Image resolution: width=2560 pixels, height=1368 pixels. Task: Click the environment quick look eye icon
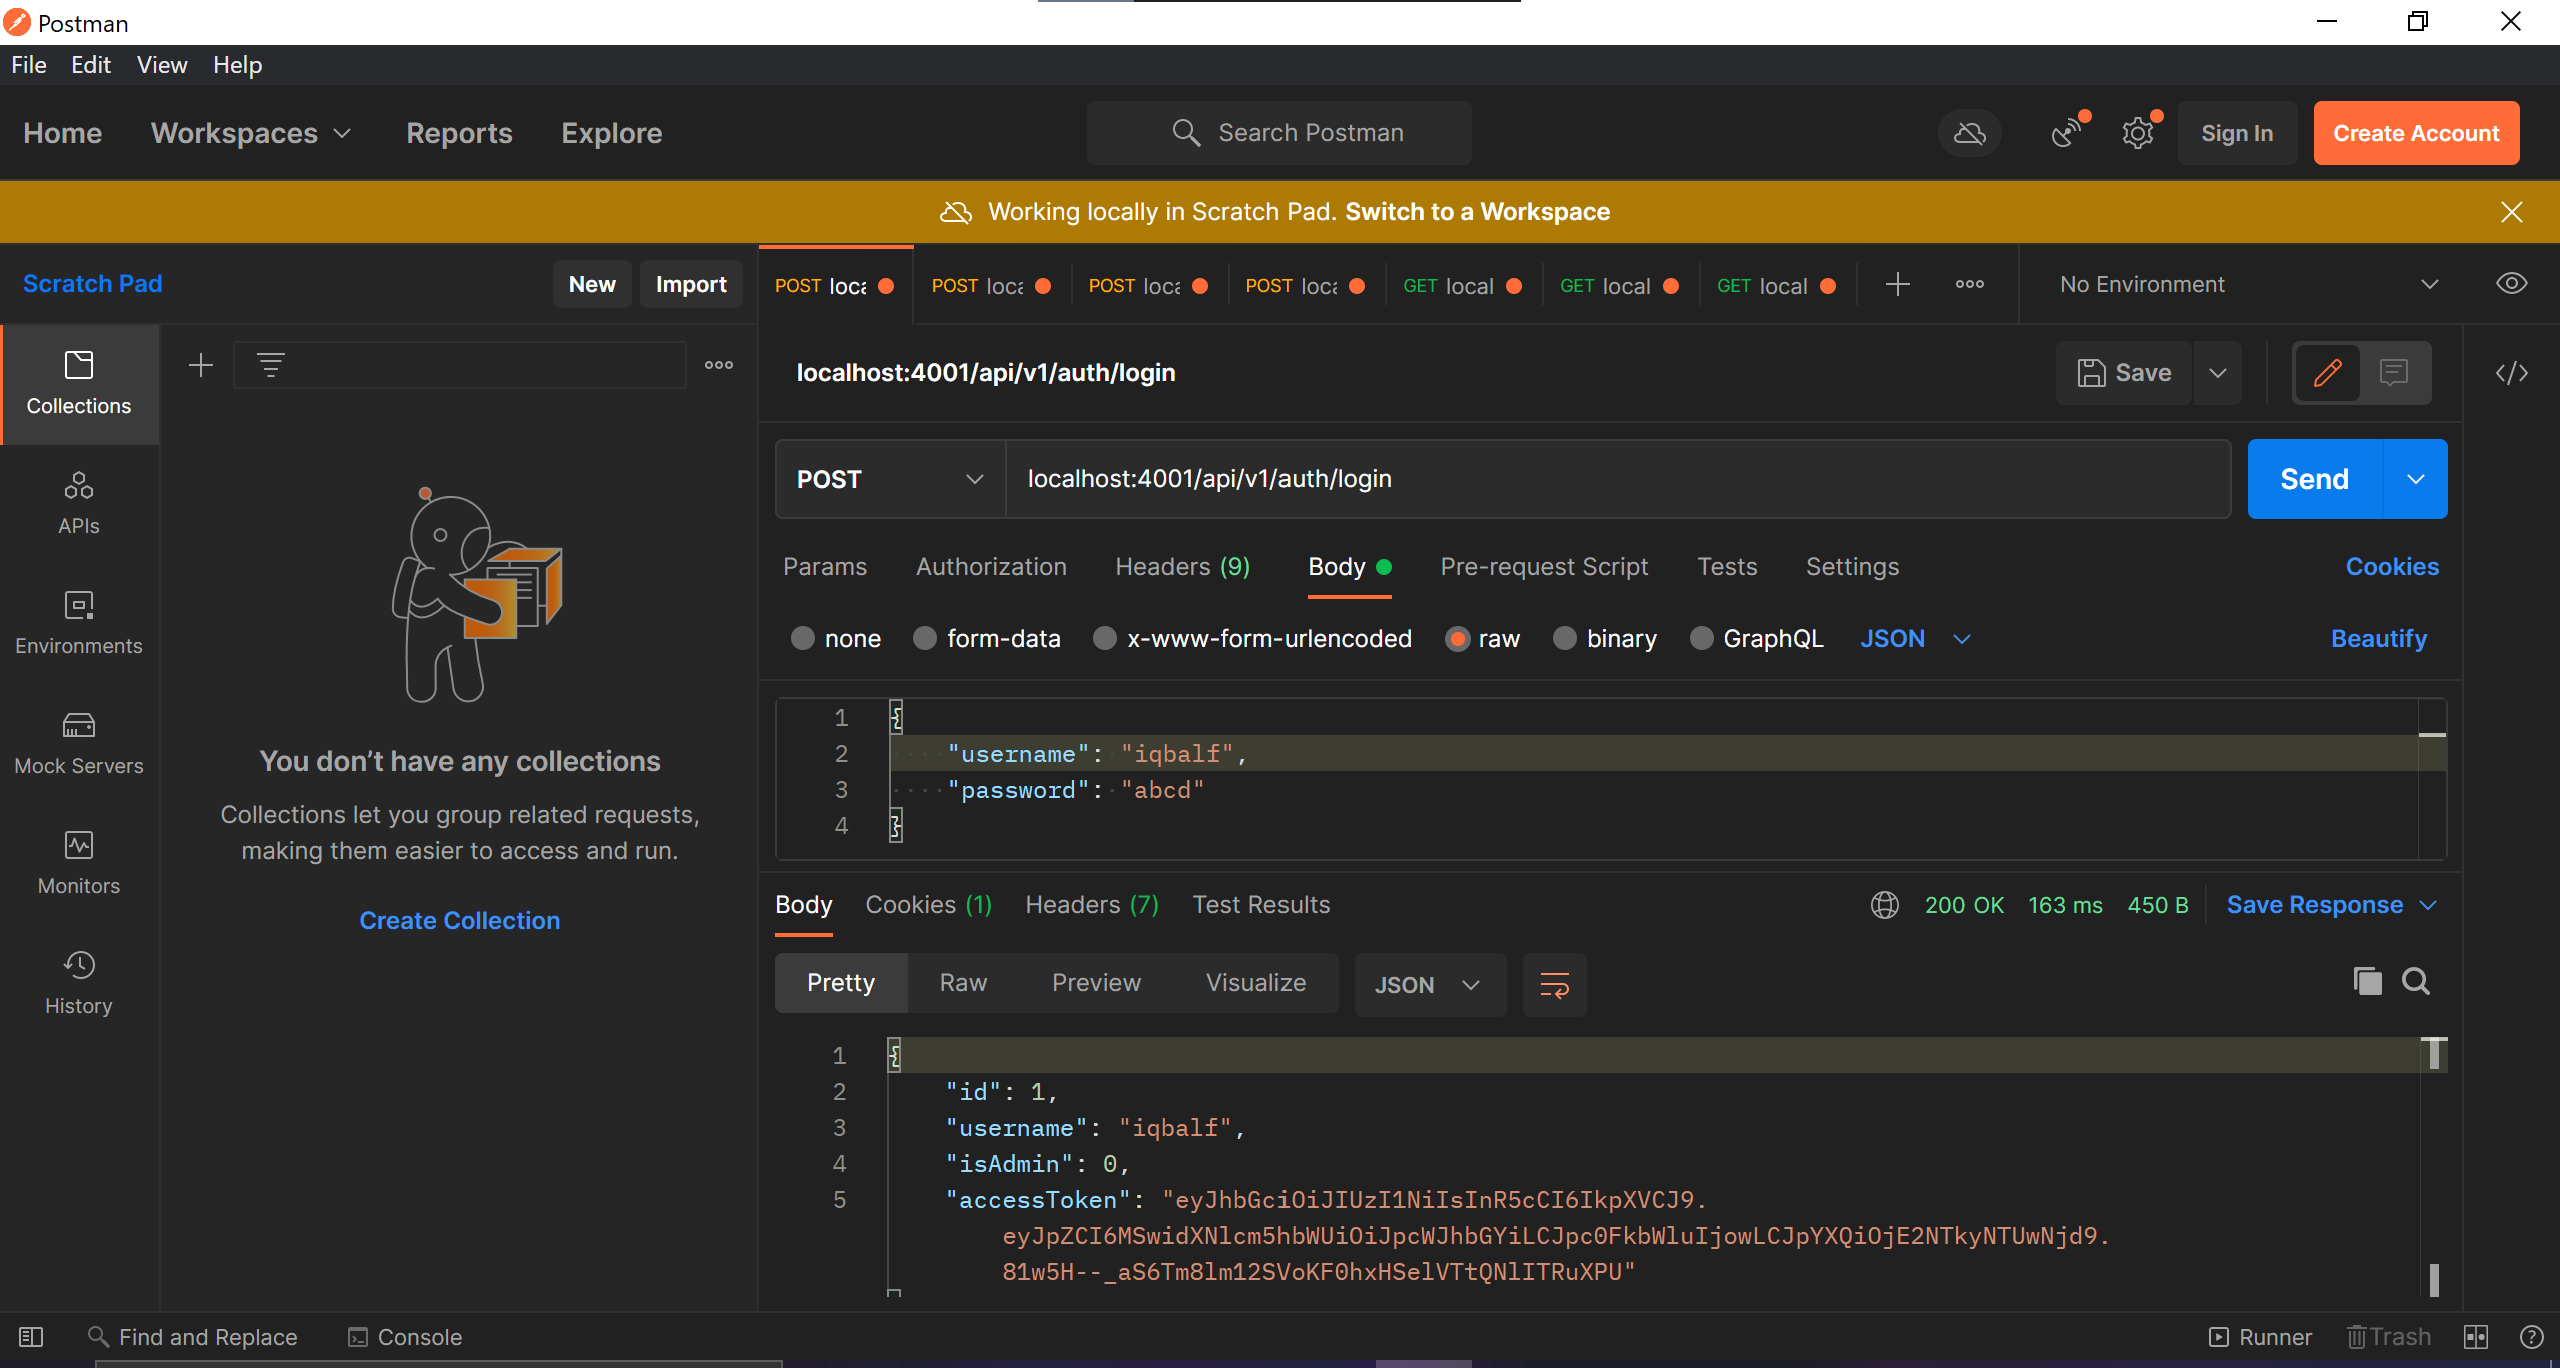[2511, 284]
